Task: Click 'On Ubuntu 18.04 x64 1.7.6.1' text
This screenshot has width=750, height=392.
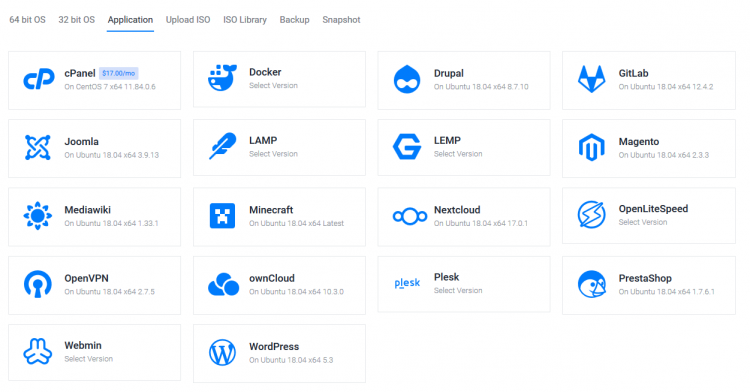Action: (666, 292)
